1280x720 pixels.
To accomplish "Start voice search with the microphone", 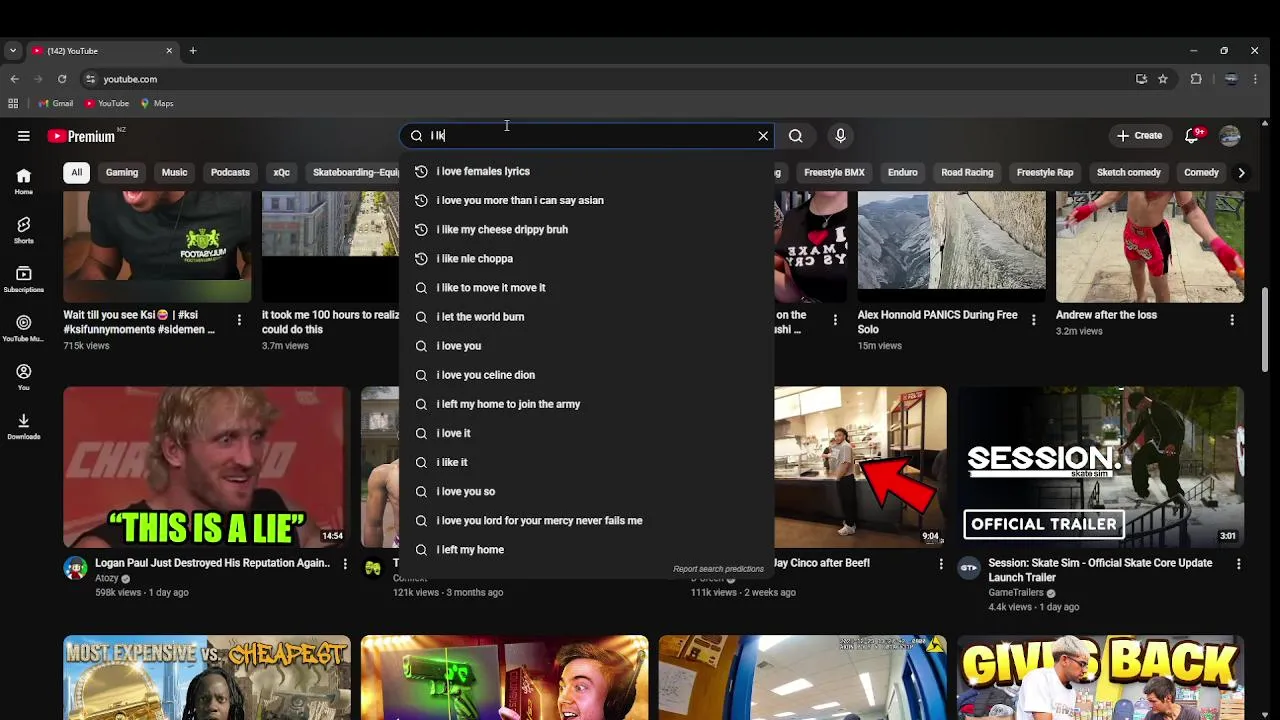I will 840,136.
